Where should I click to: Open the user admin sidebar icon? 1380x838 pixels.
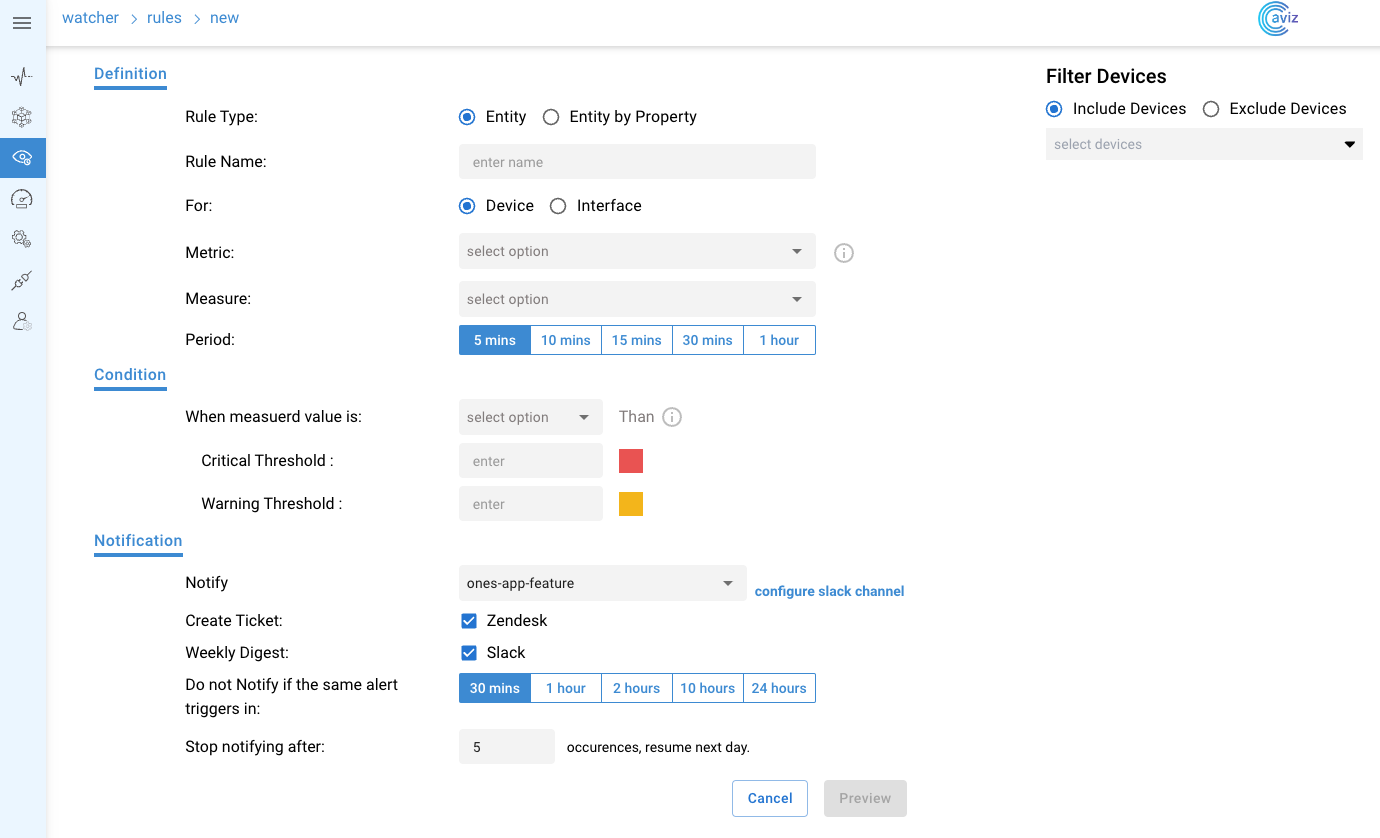22,321
